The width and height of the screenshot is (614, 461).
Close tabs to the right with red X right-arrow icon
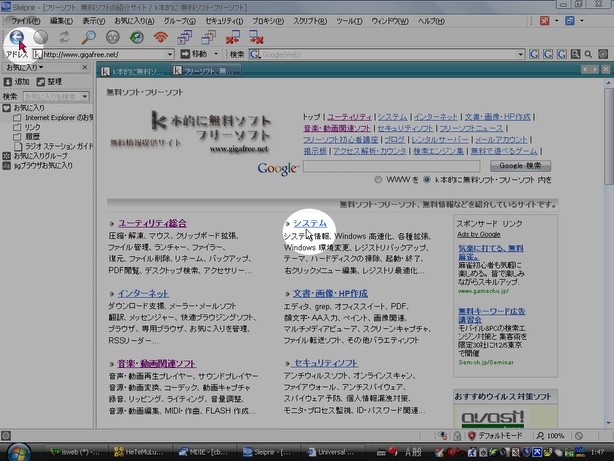pos(256,37)
